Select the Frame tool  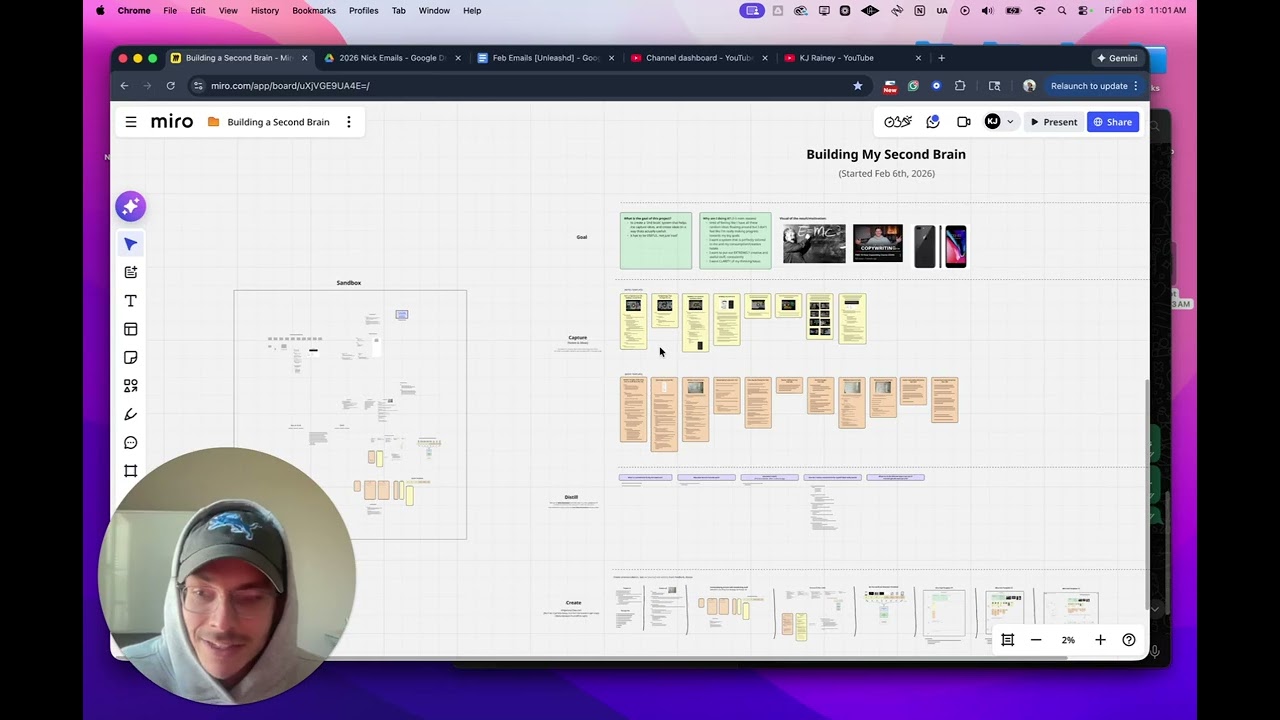[x=130, y=471]
